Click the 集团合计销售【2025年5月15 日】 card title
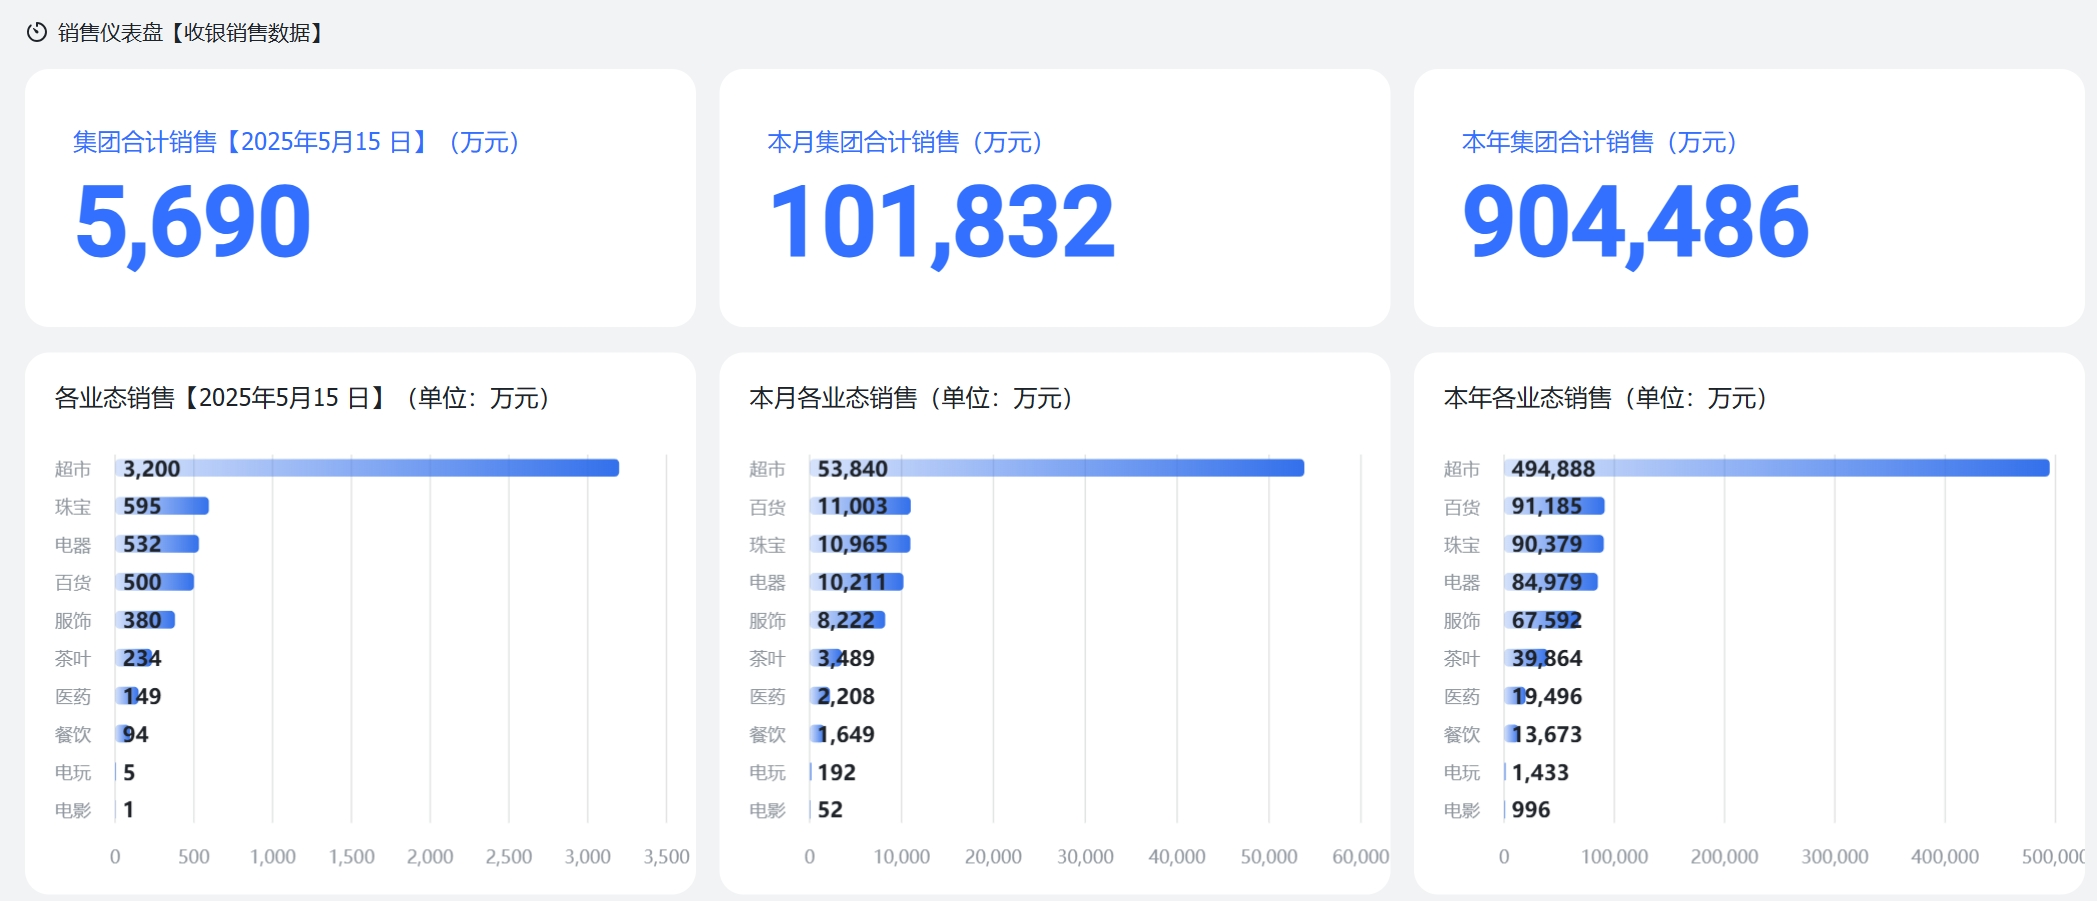This screenshot has height=901, width=2097. [x=296, y=142]
